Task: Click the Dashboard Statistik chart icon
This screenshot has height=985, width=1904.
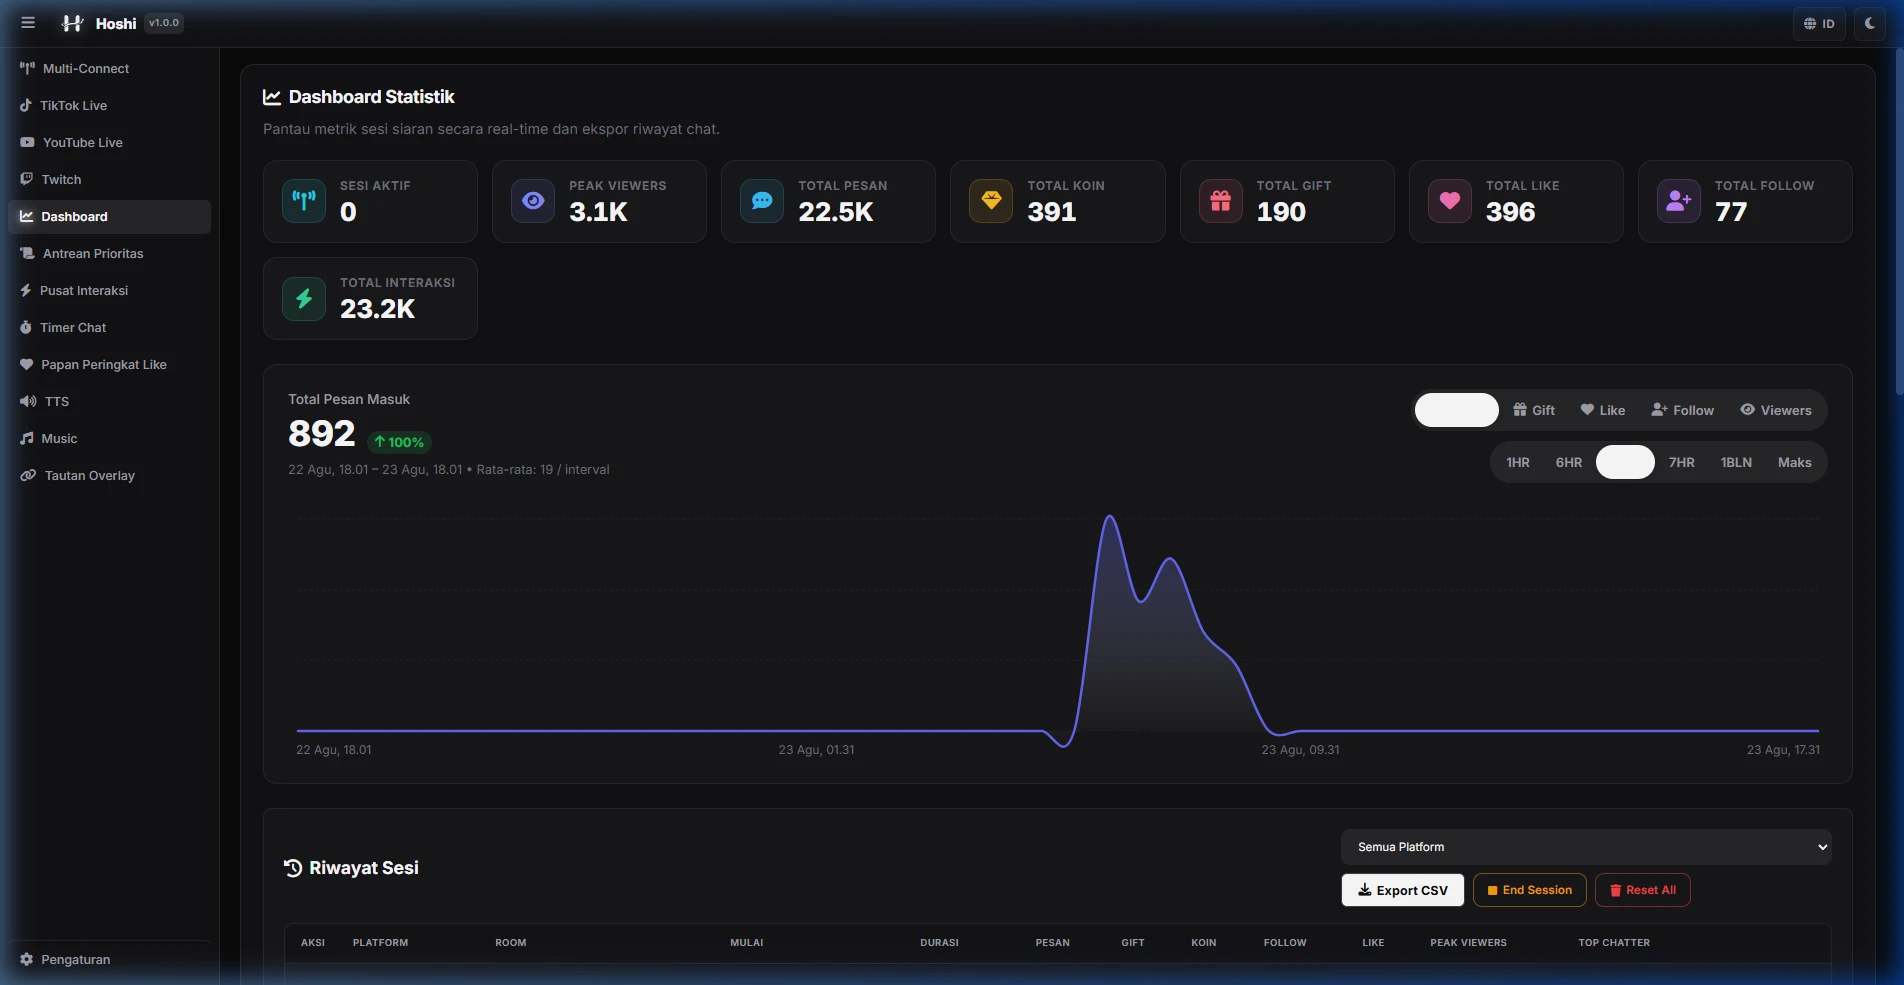Action: coord(272,97)
